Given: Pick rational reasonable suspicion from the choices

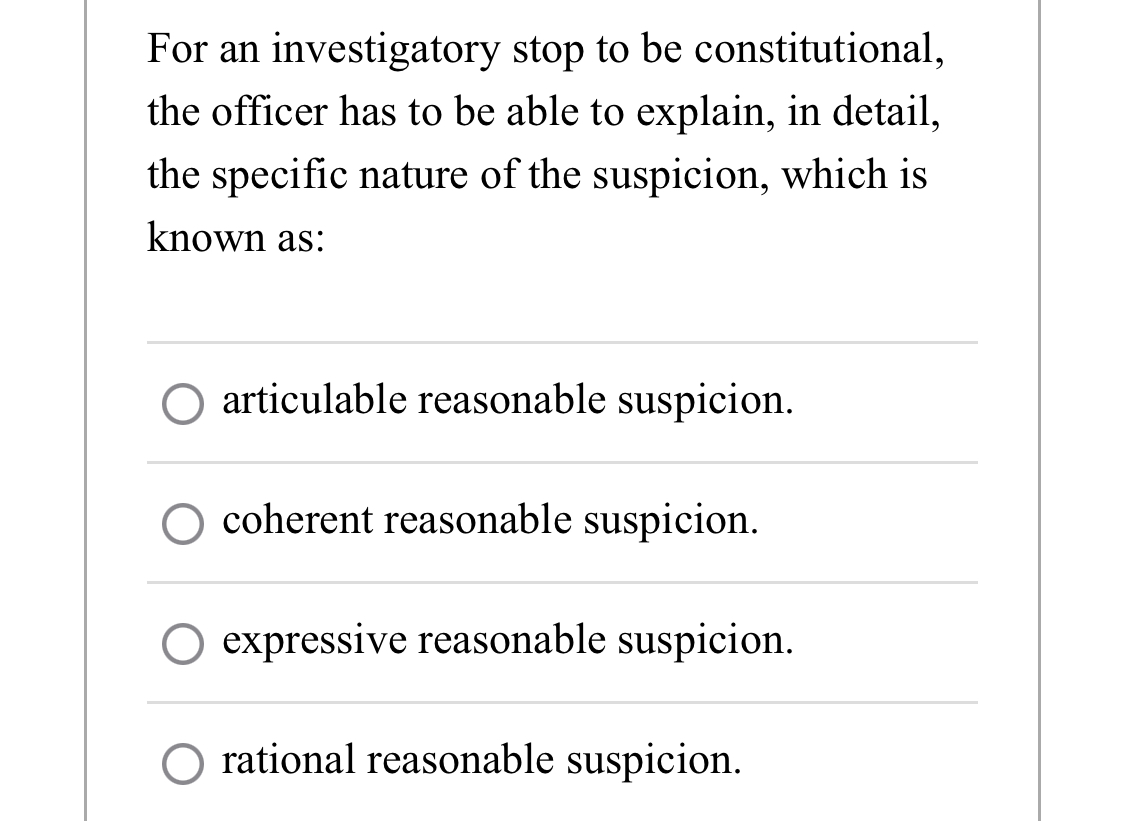Looking at the screenshot, I should click(x=182, y=762).
